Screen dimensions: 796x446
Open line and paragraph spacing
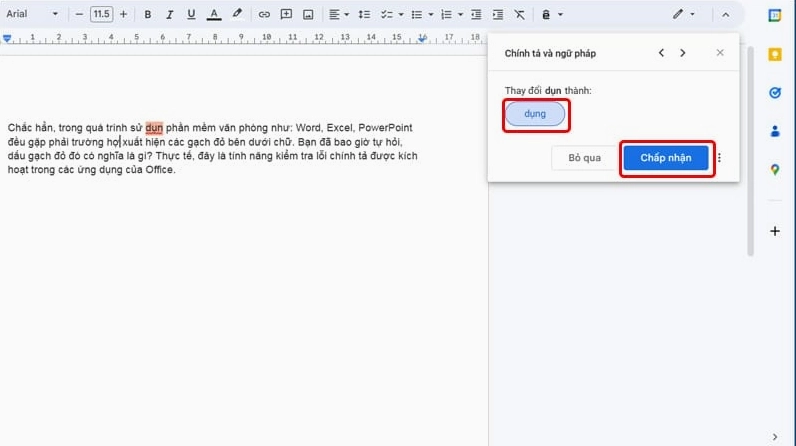tap(364, 15)
